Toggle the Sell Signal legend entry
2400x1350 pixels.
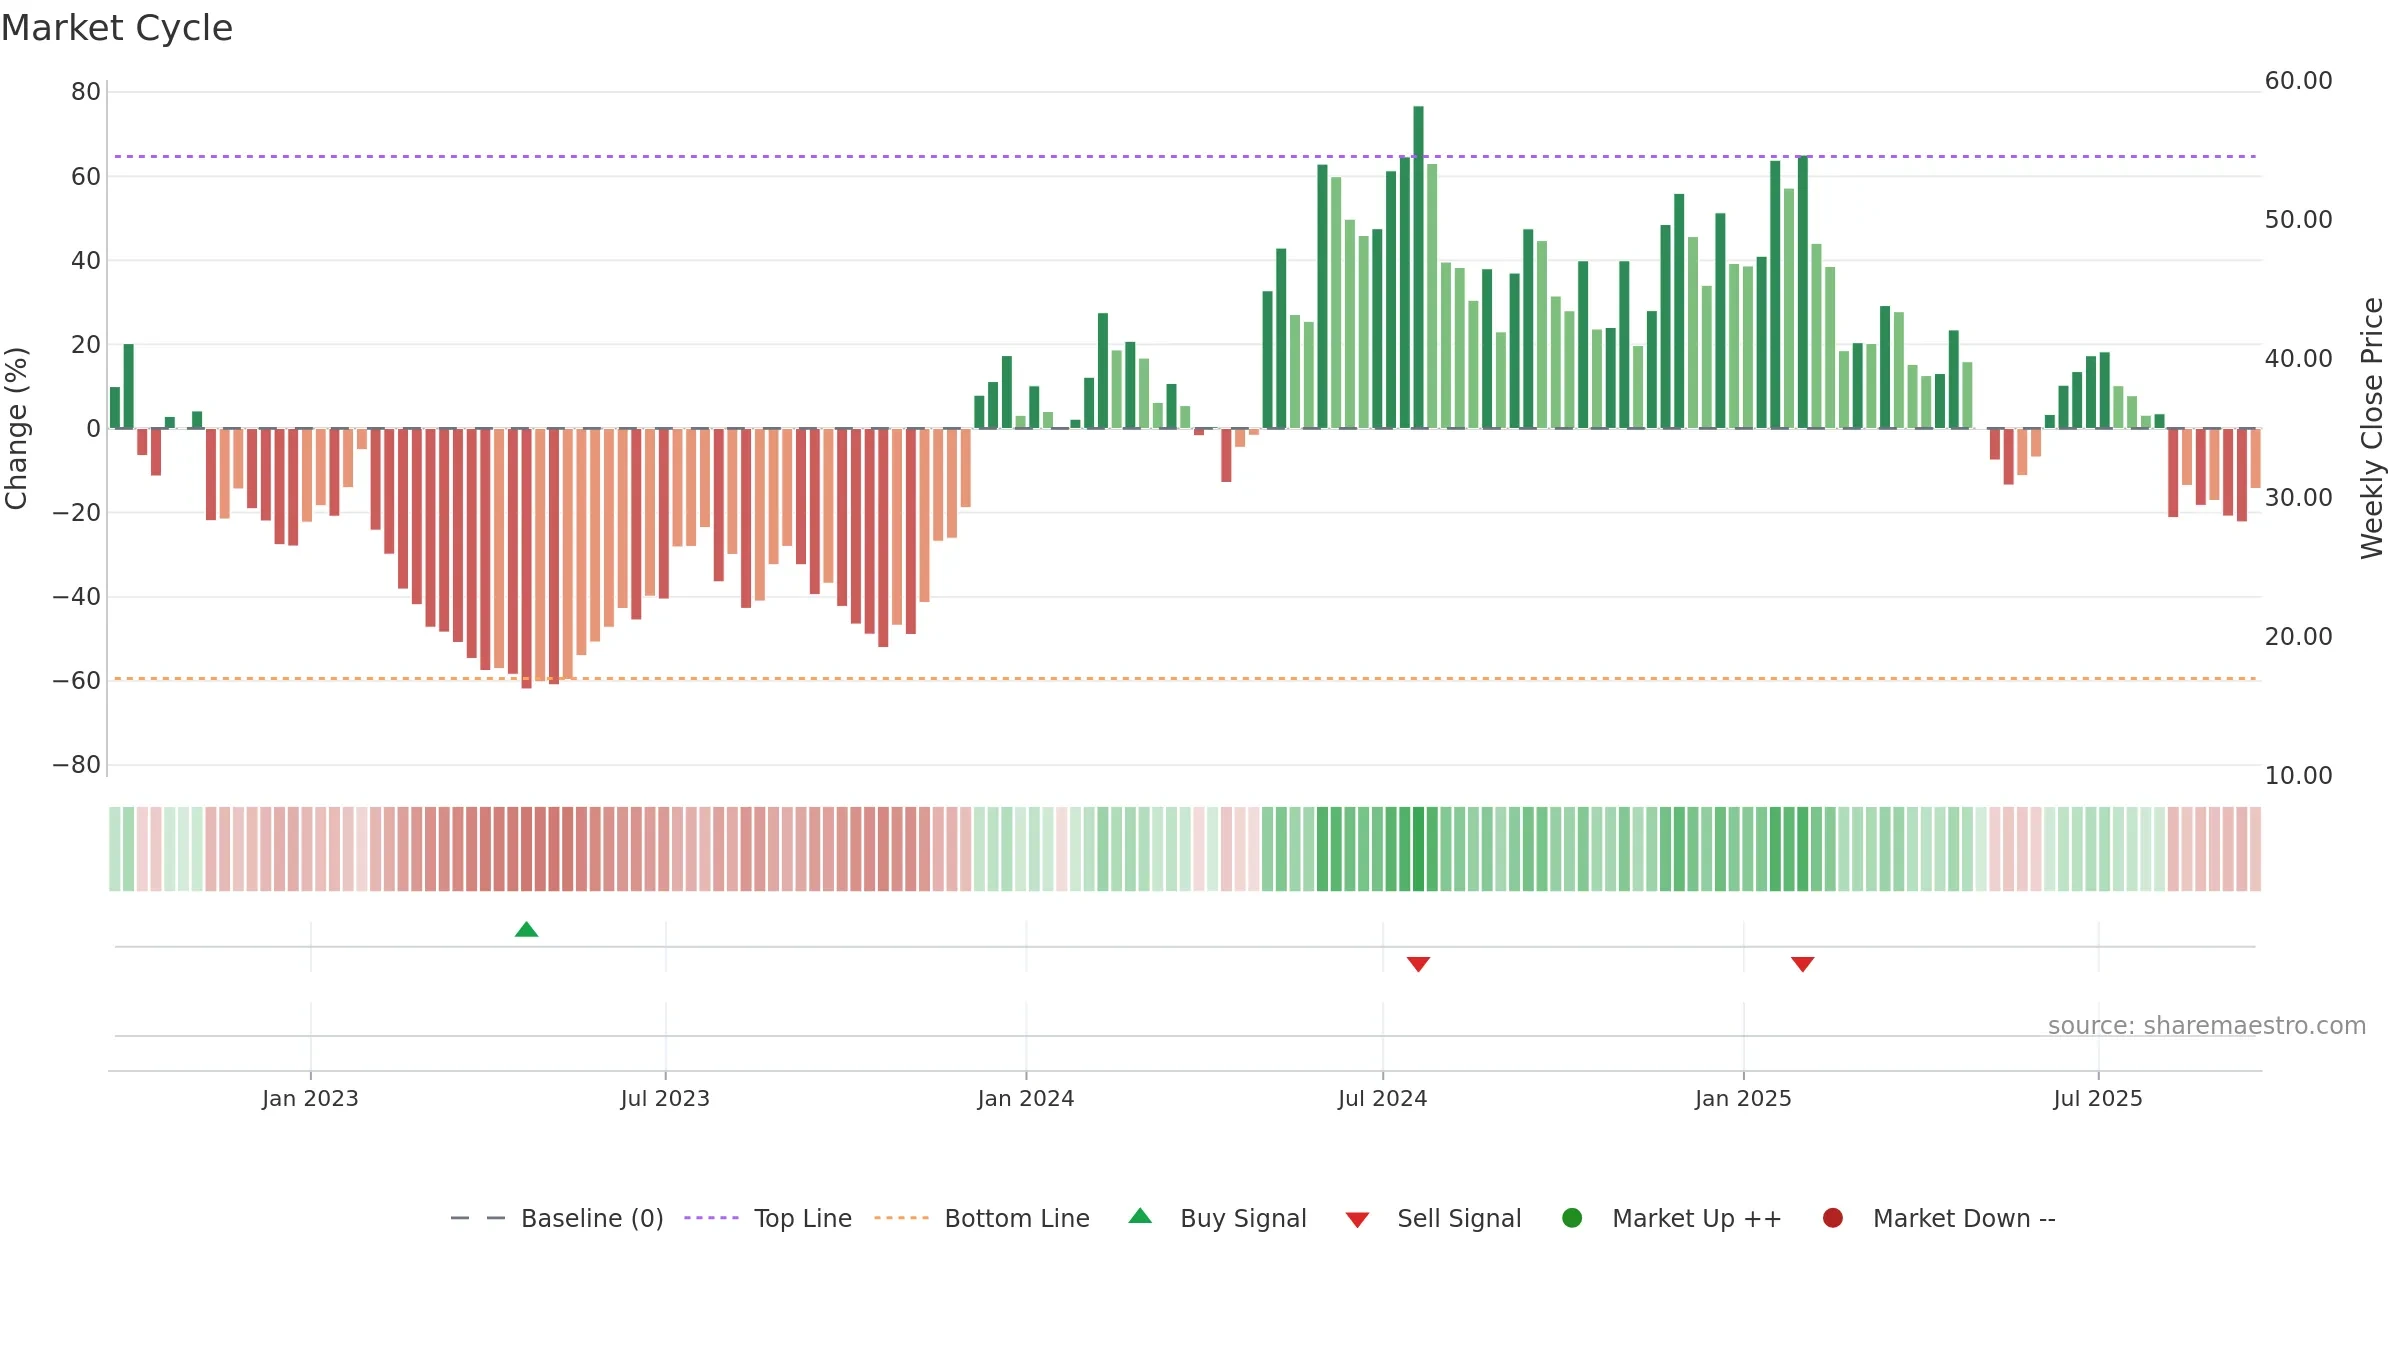tap(1433, 1219)
